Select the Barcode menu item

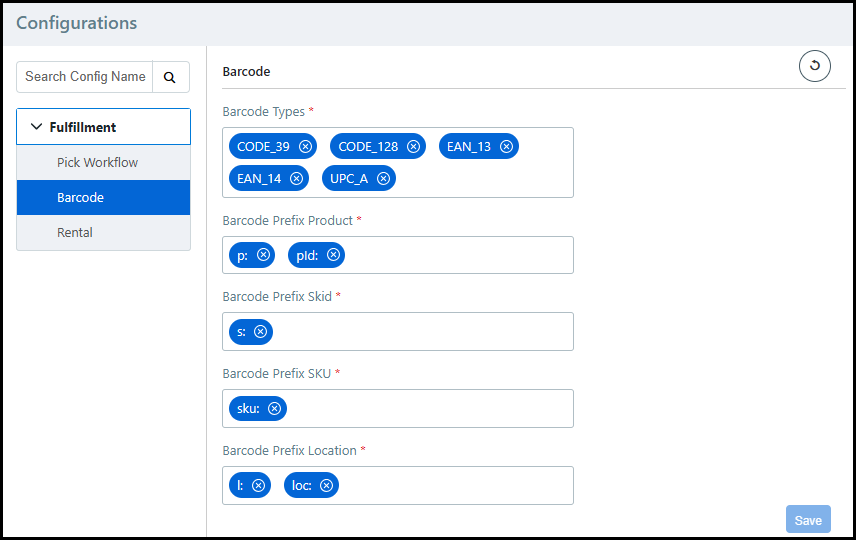coord(80,198)
